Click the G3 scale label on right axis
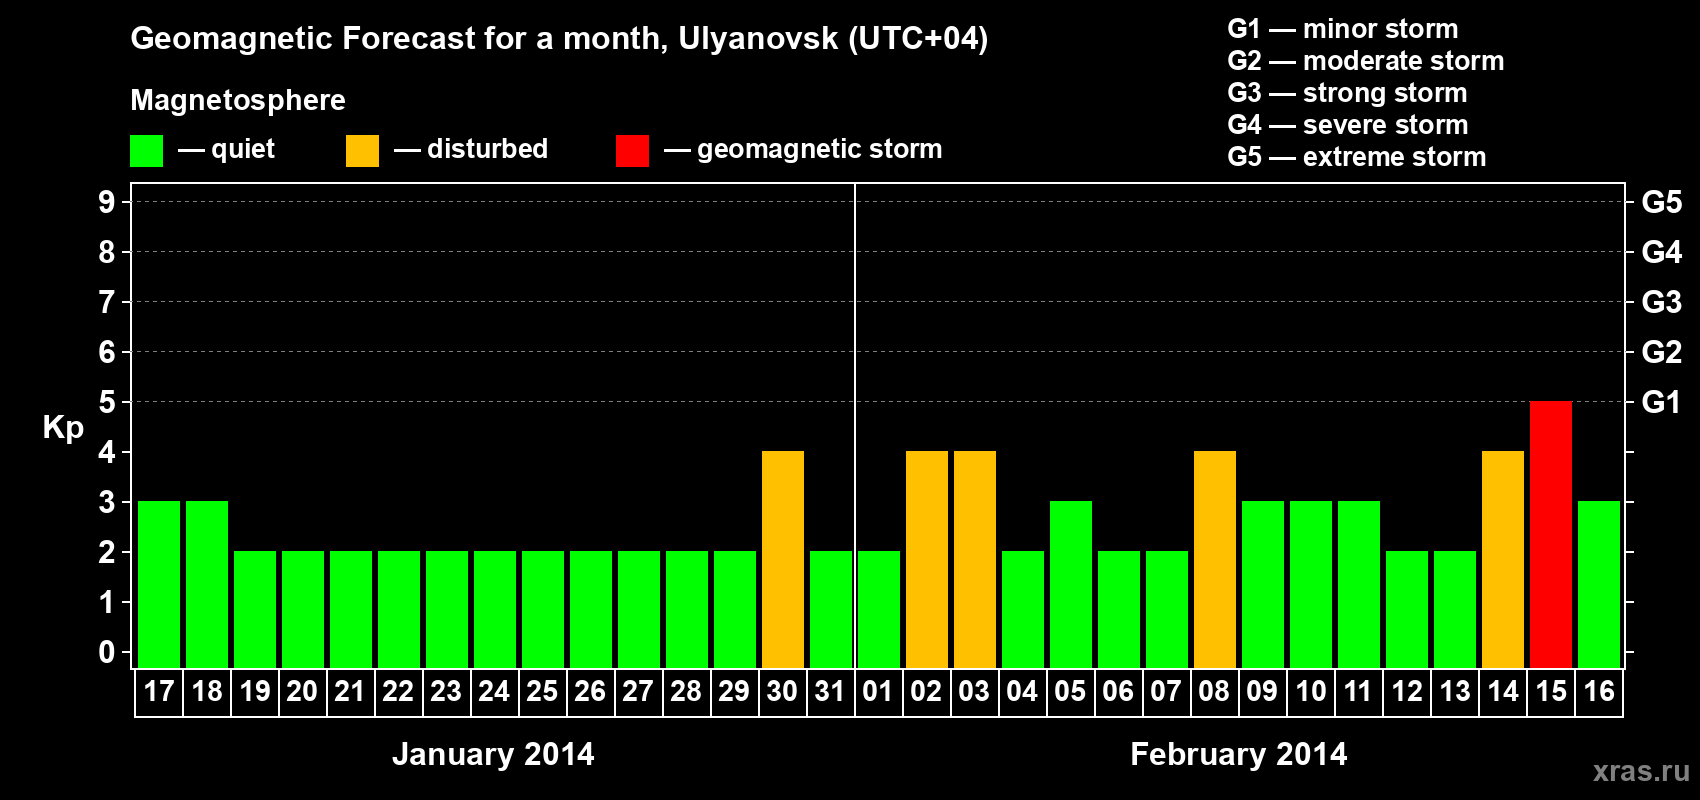This screenshot has height=800, width=1700. (1662, 302)
